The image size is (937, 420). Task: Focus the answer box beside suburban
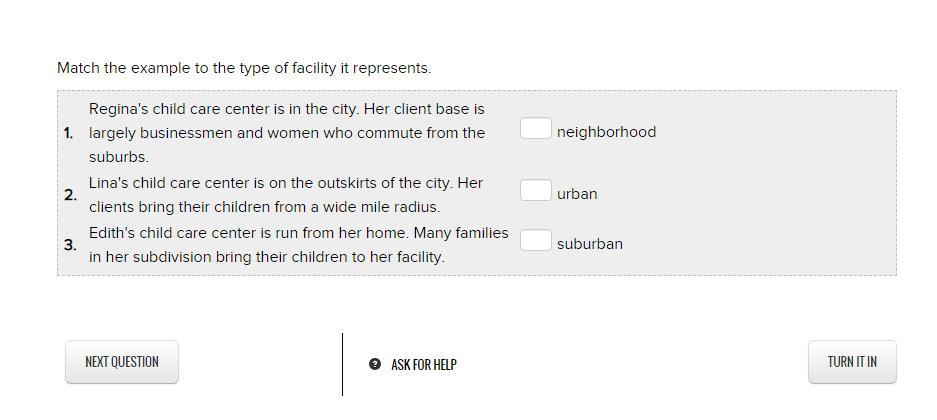tap(535, 240)
